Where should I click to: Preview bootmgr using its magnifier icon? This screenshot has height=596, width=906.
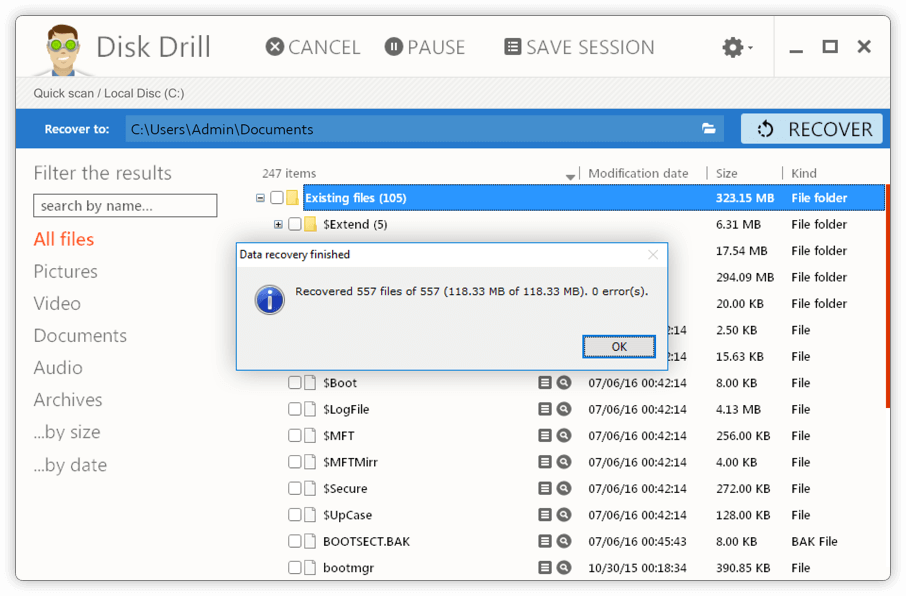563,567
